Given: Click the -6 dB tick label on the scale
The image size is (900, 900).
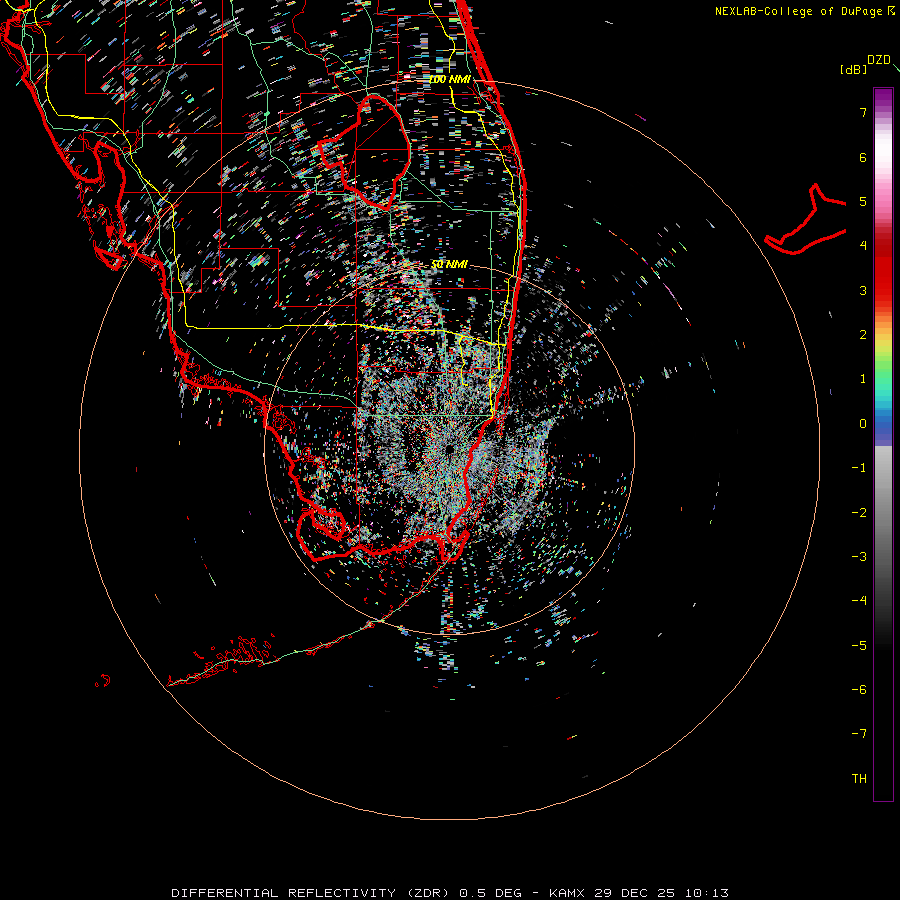Looking at the screenshot, I should (x=859, y=690).
